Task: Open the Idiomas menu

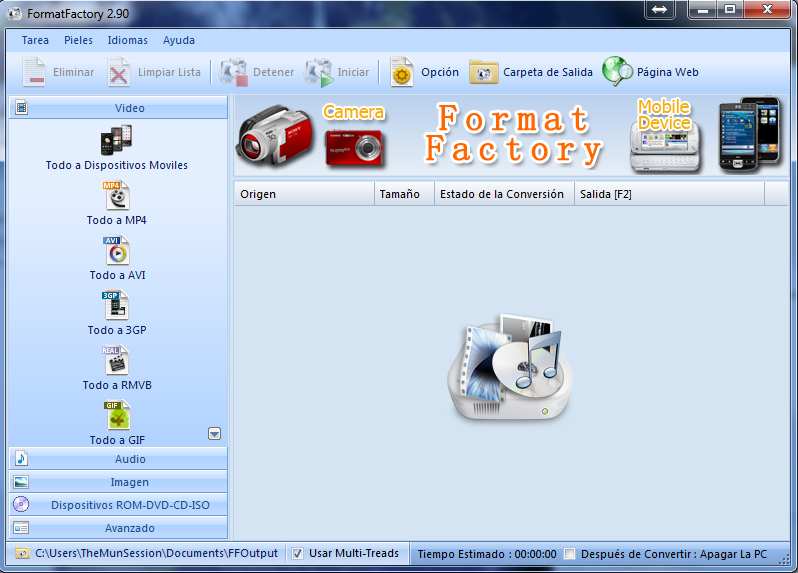Action: [x=128, y=40]
